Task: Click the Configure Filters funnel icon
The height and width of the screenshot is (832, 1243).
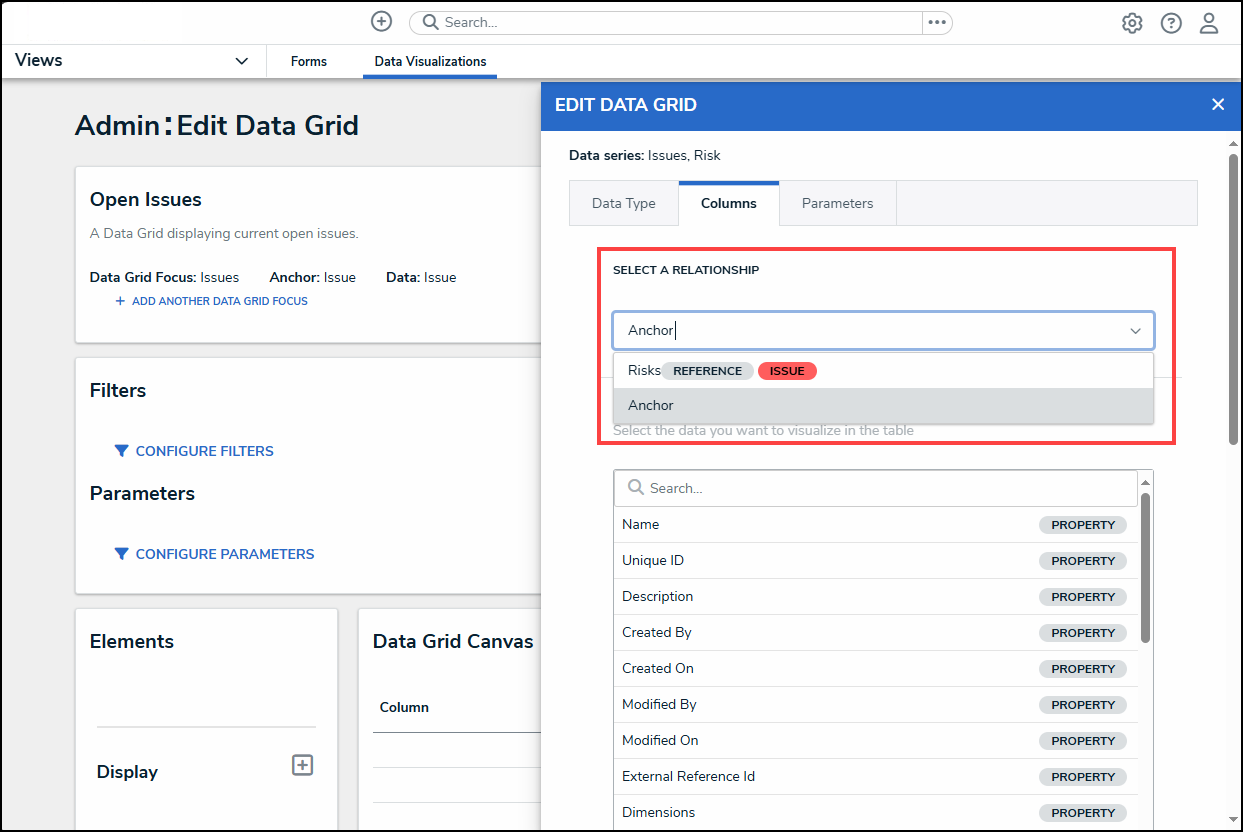Action: pyautogui.click(x=121, y=451)
